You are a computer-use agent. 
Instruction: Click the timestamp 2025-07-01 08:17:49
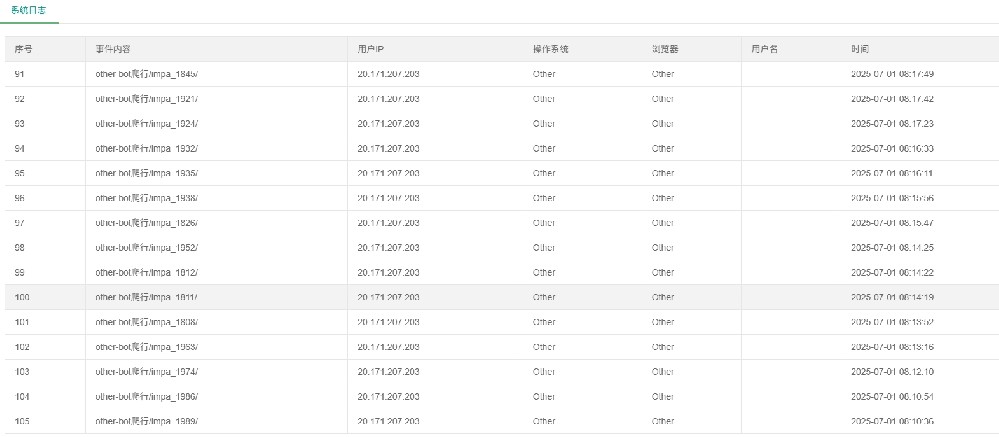893,74
